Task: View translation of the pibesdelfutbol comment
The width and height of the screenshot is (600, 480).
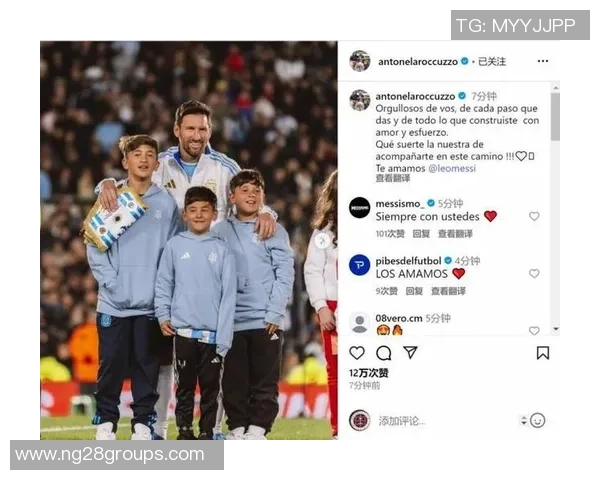Action: click(x=448, y=291)
